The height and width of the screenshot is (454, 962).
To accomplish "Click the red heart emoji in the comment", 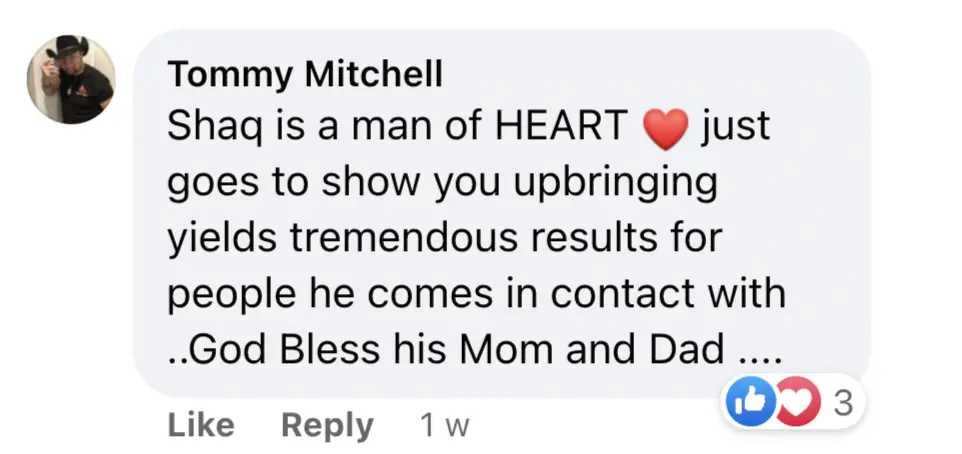I will coord(665,129).
